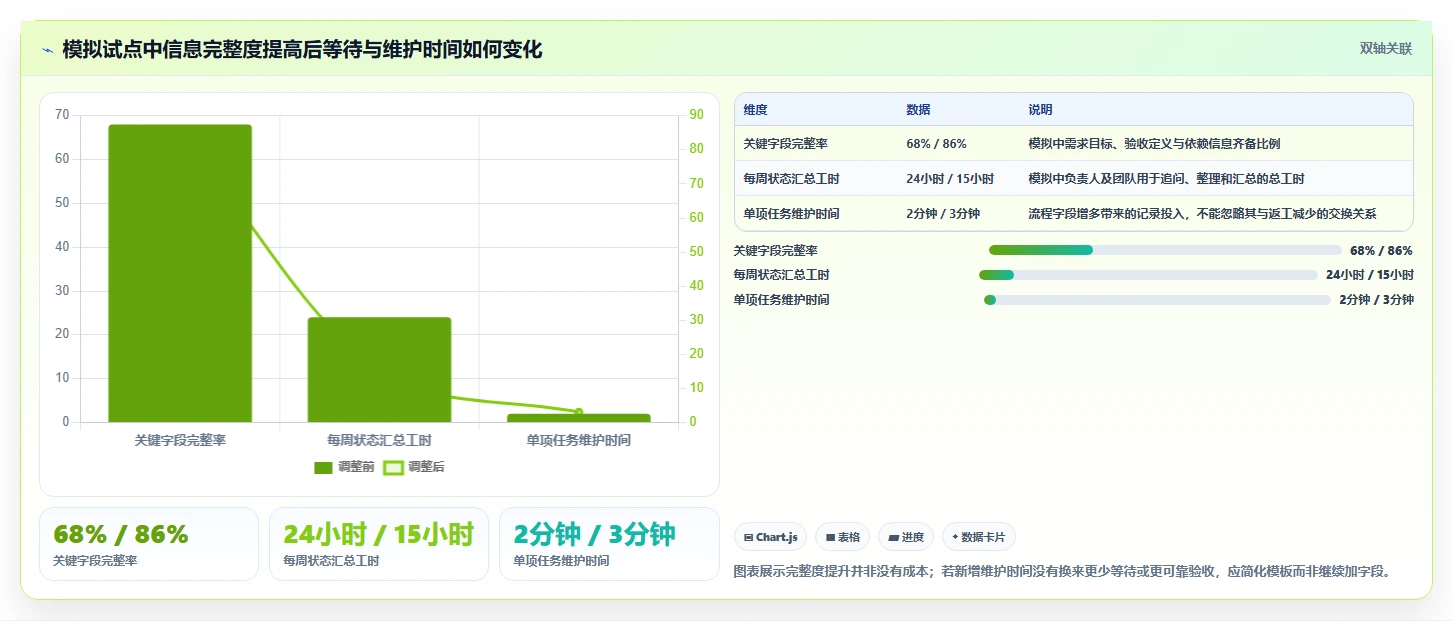
Task: Click the lightning icon beside the title
Action: [47, 50]
